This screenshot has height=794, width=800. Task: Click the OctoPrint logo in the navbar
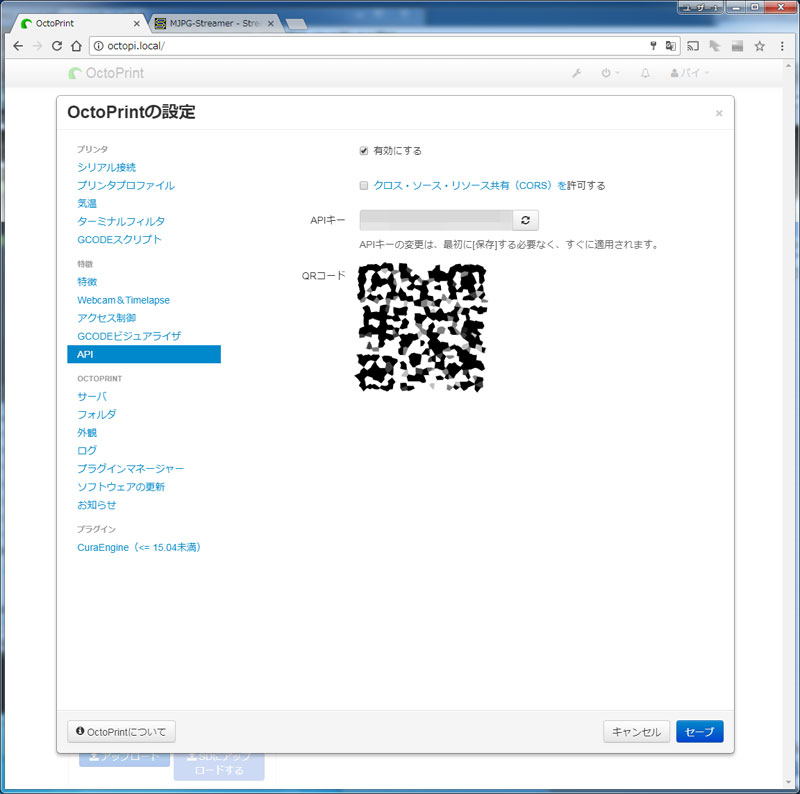pyautogui.click(x=106, y=73)
